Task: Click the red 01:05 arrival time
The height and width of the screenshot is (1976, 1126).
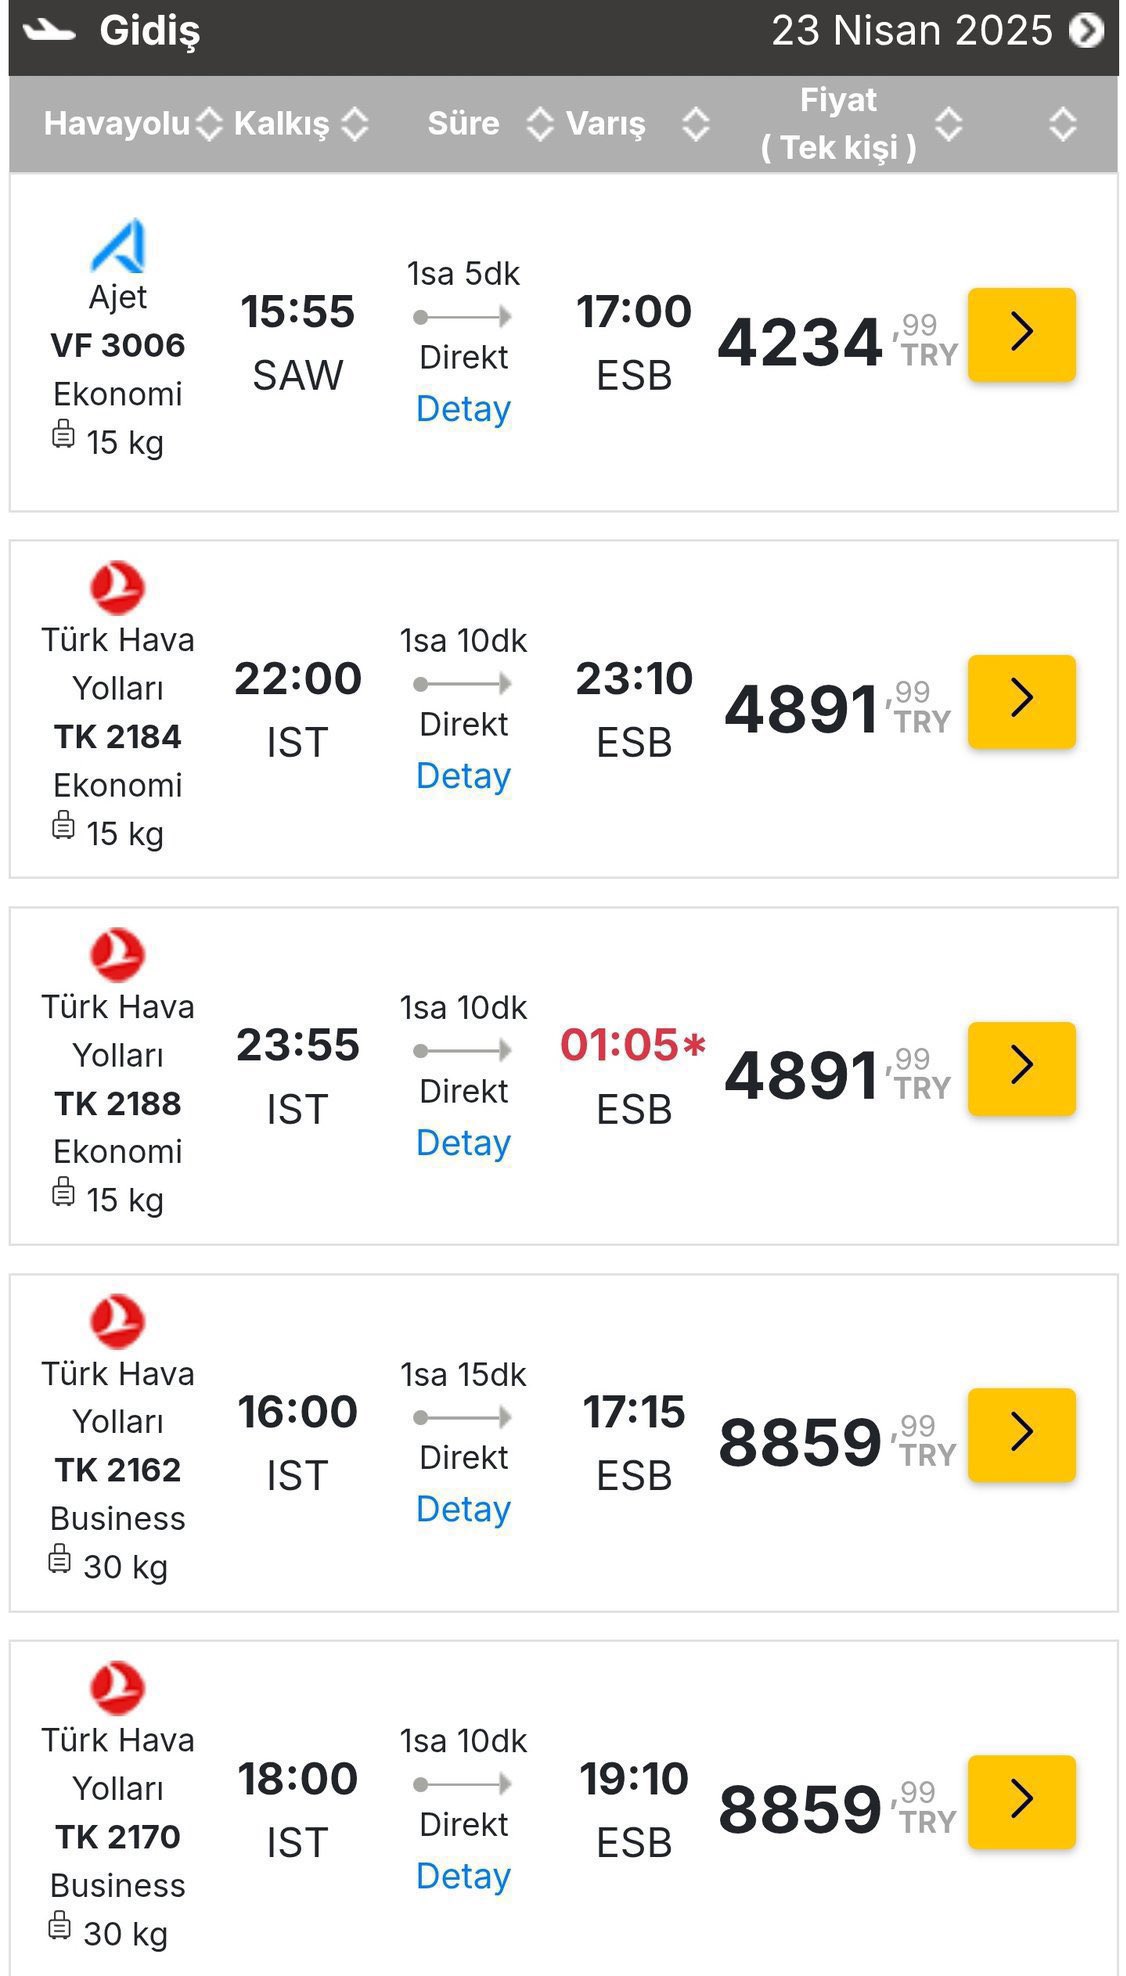Action: point(621,1045)
